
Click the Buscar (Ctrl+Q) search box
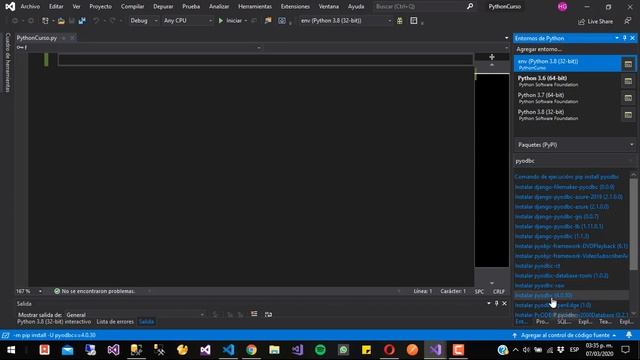coord(420,7)
